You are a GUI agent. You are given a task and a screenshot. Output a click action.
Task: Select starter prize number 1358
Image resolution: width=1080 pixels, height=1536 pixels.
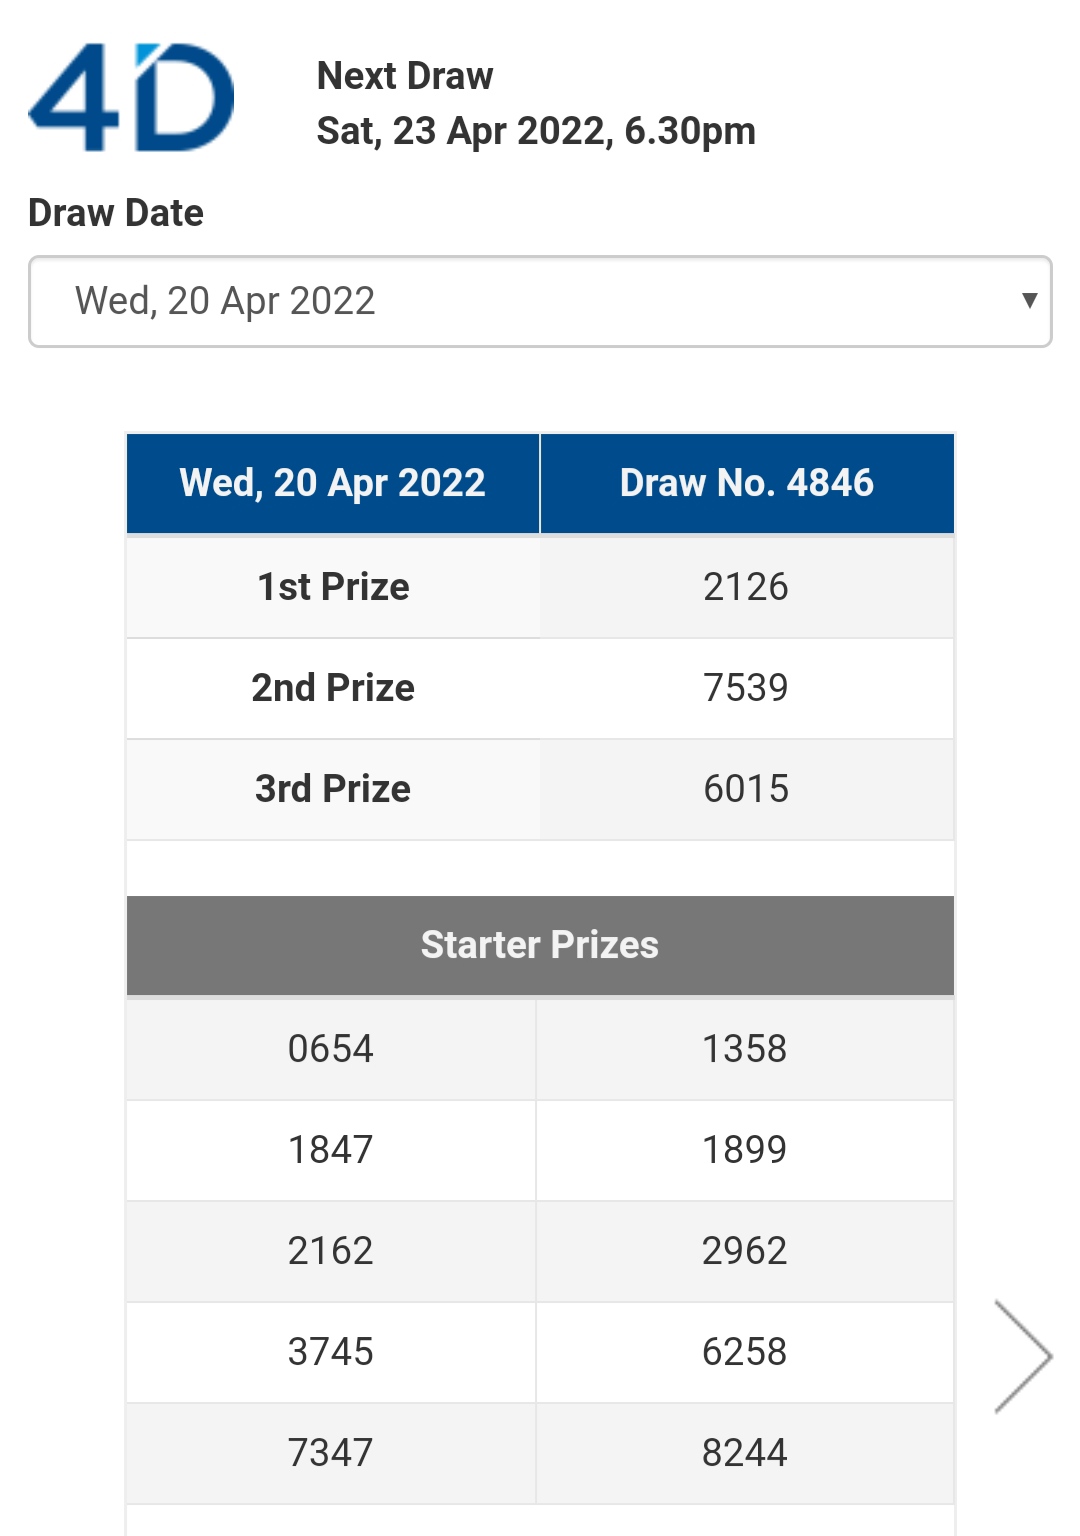tap(745, 1049)
